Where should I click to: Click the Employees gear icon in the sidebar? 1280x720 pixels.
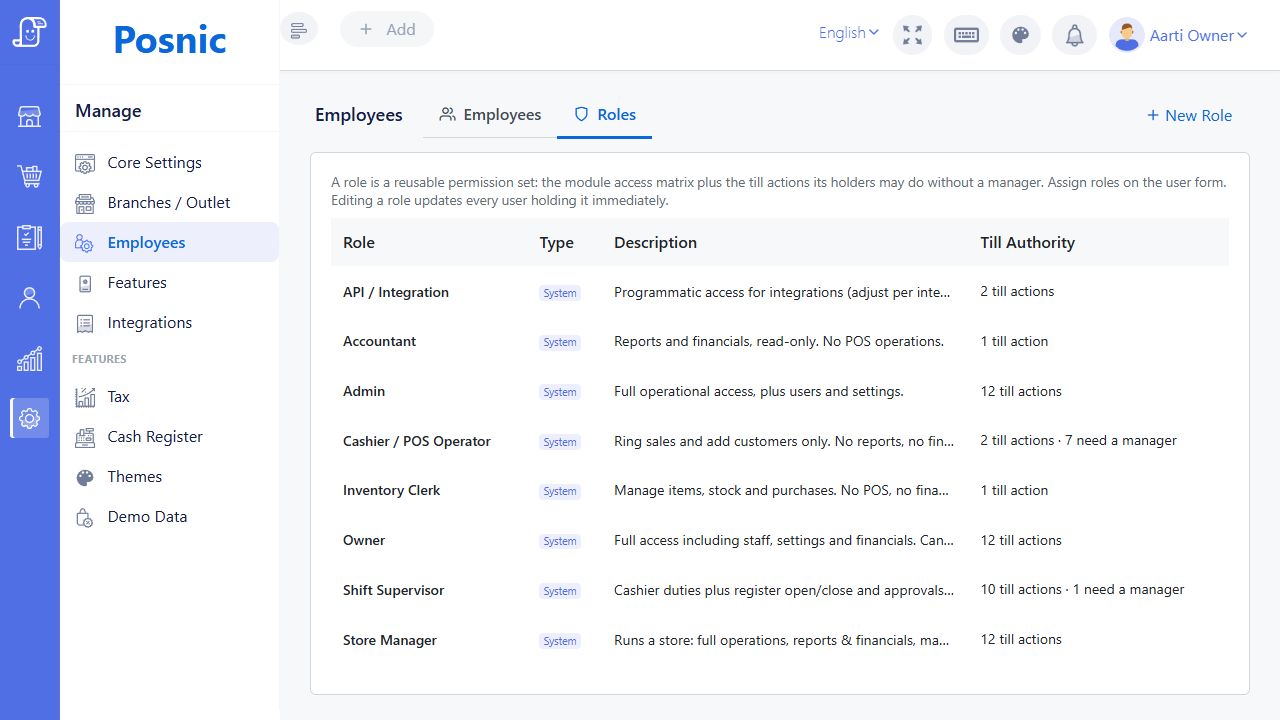(85, 243)
